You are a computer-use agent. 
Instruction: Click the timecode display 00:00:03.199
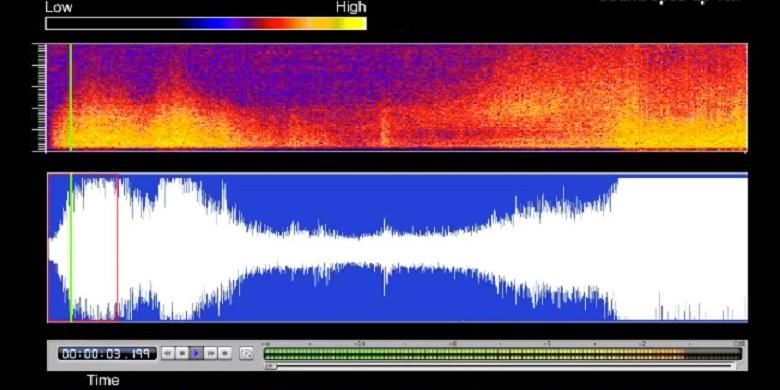pos(107,354)
